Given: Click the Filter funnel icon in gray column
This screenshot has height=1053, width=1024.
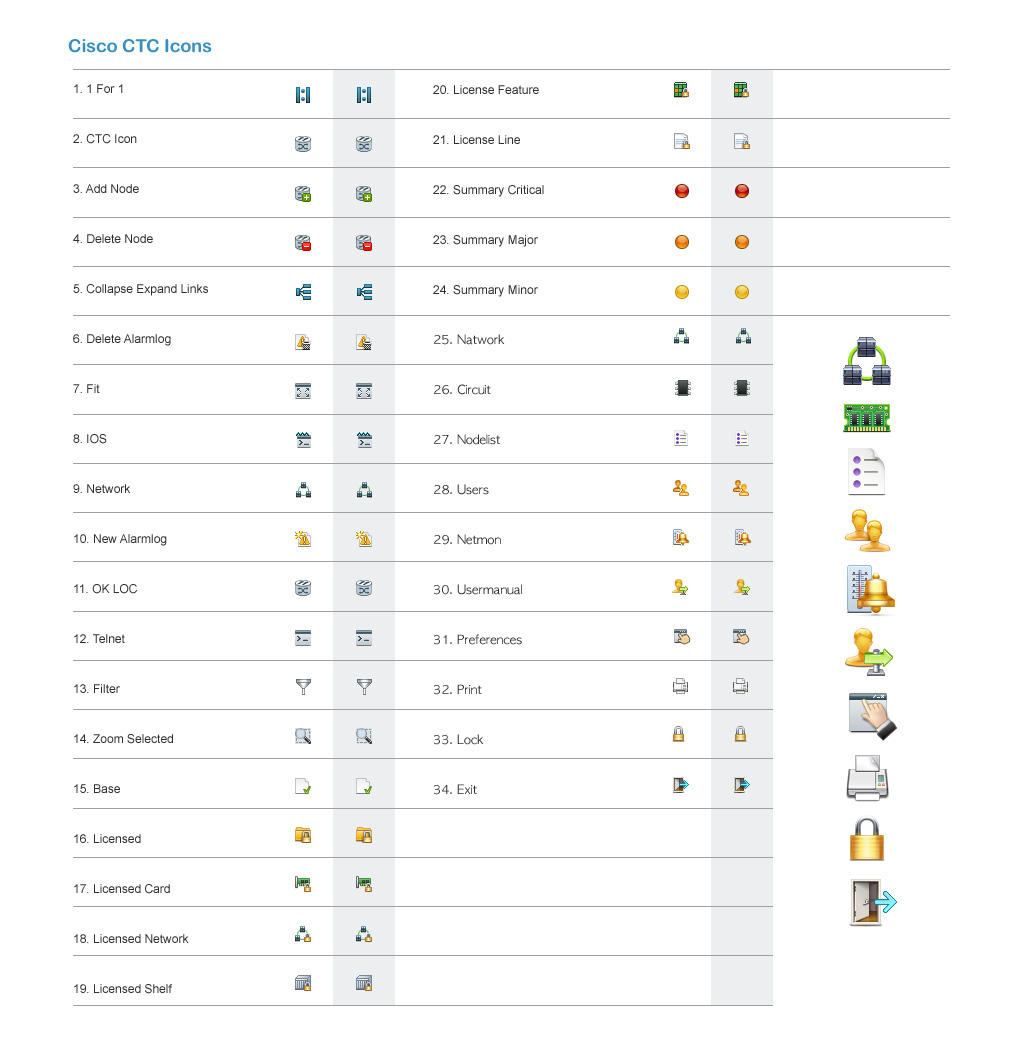Looking at the screenshot, I should (x=364, y=687).
